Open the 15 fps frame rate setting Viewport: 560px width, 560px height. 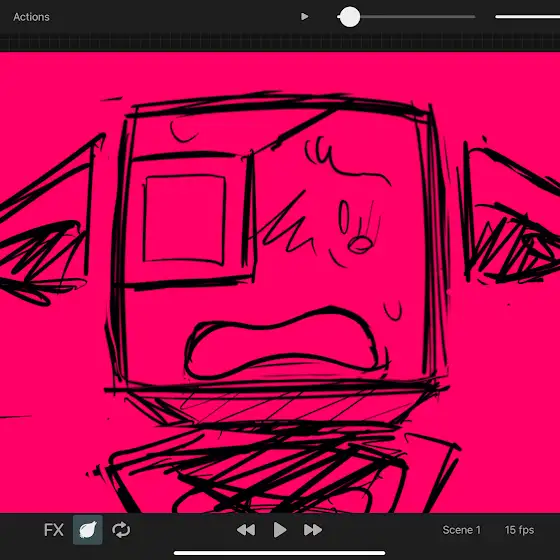(519, 530)
